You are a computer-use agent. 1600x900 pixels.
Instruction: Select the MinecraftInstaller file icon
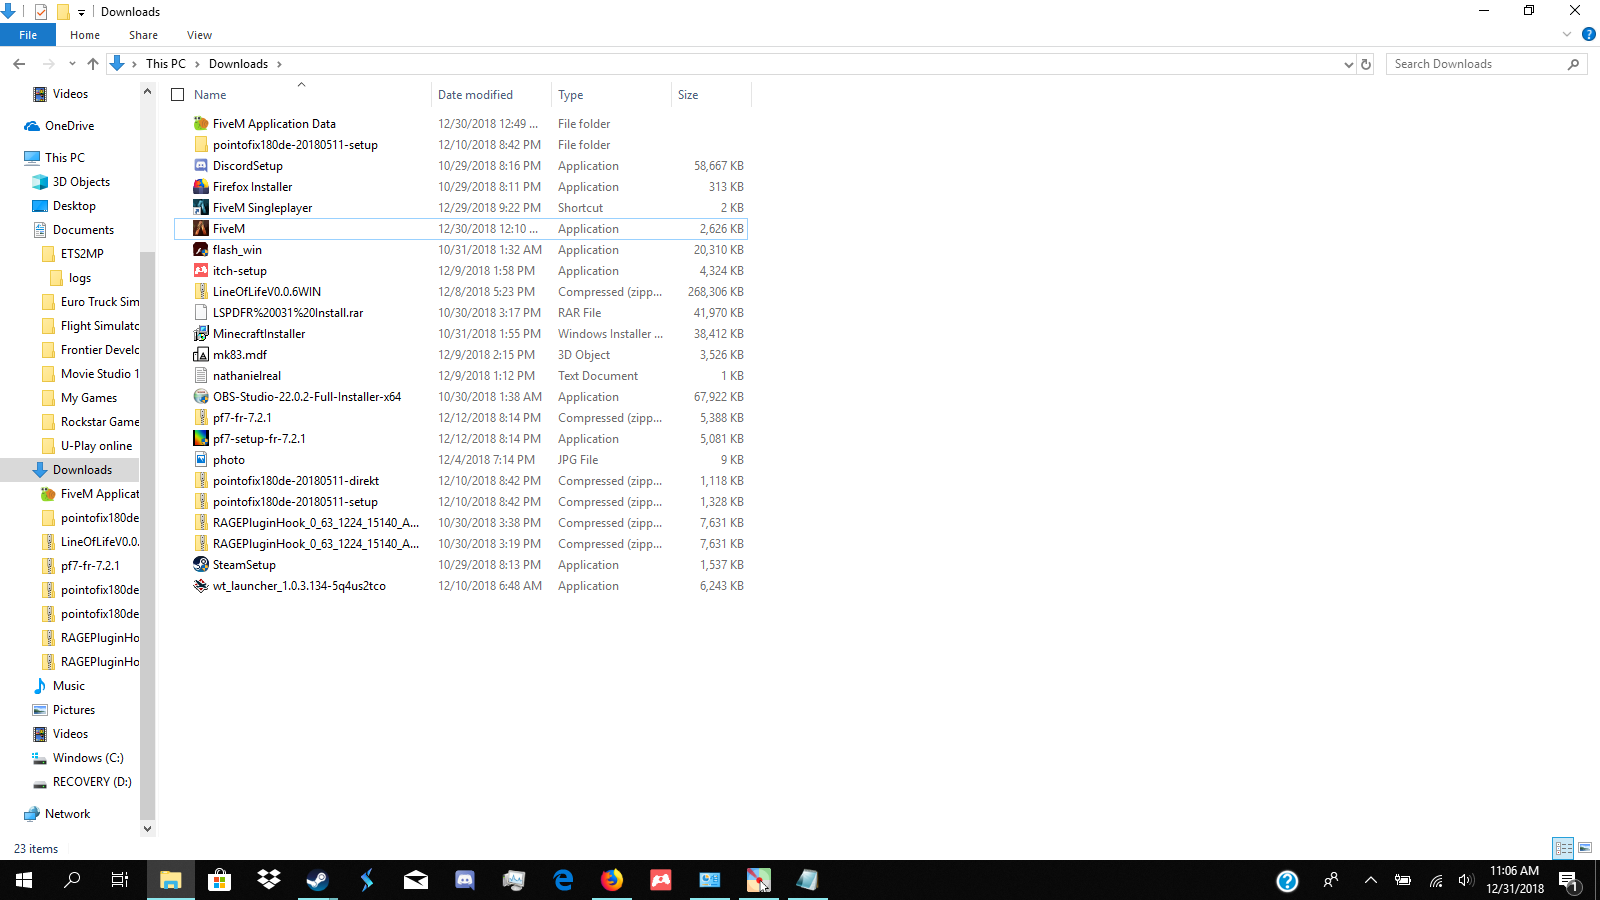click(201, 334)
